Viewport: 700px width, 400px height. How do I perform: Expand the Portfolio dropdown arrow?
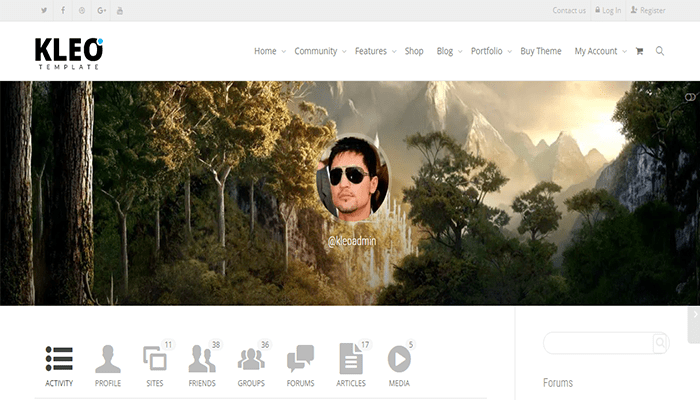tap(509, 52)
